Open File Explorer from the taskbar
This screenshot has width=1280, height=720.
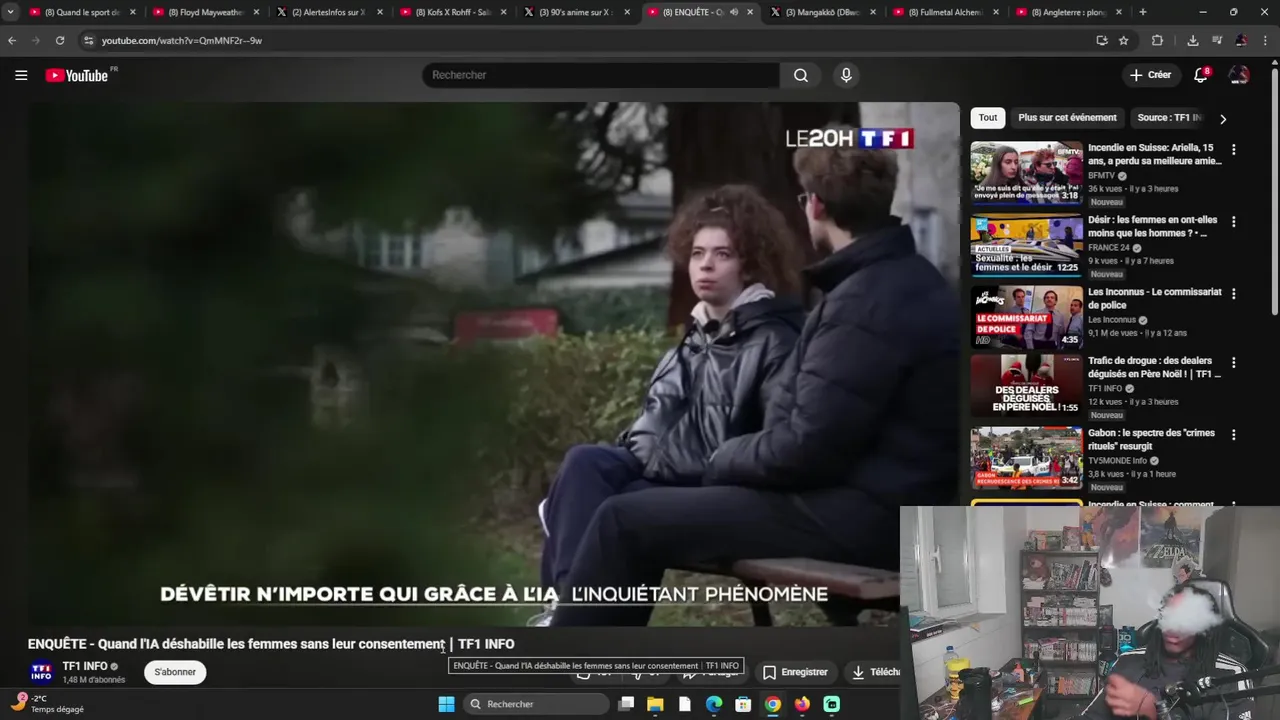click(x=655, y=704)
